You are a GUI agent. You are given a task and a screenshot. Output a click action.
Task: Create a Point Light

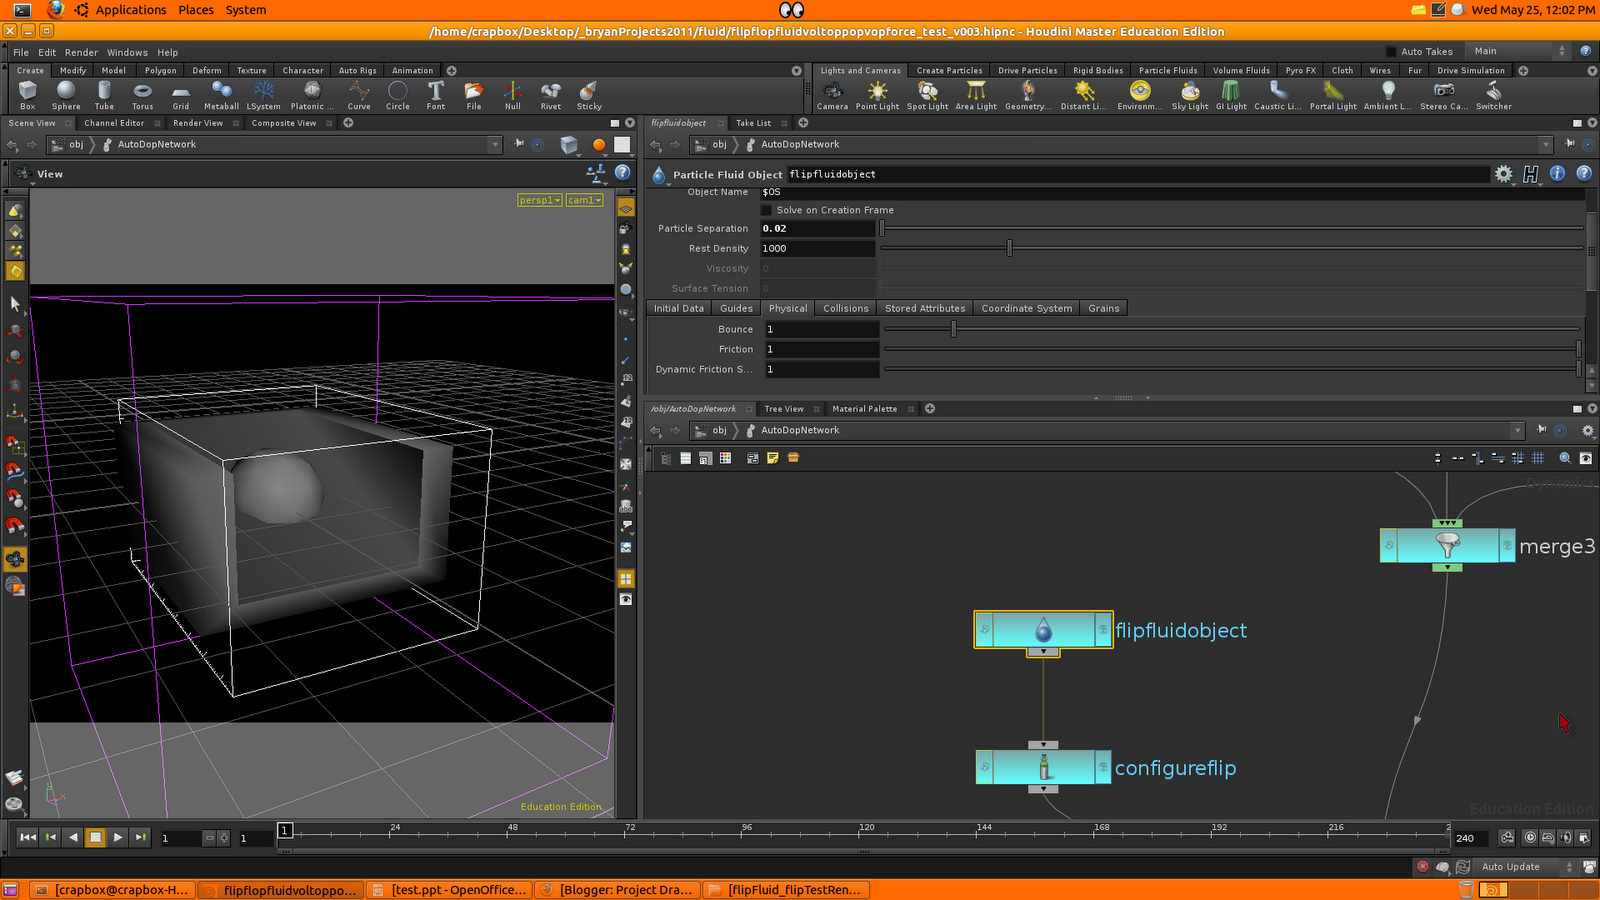[877, 95]
